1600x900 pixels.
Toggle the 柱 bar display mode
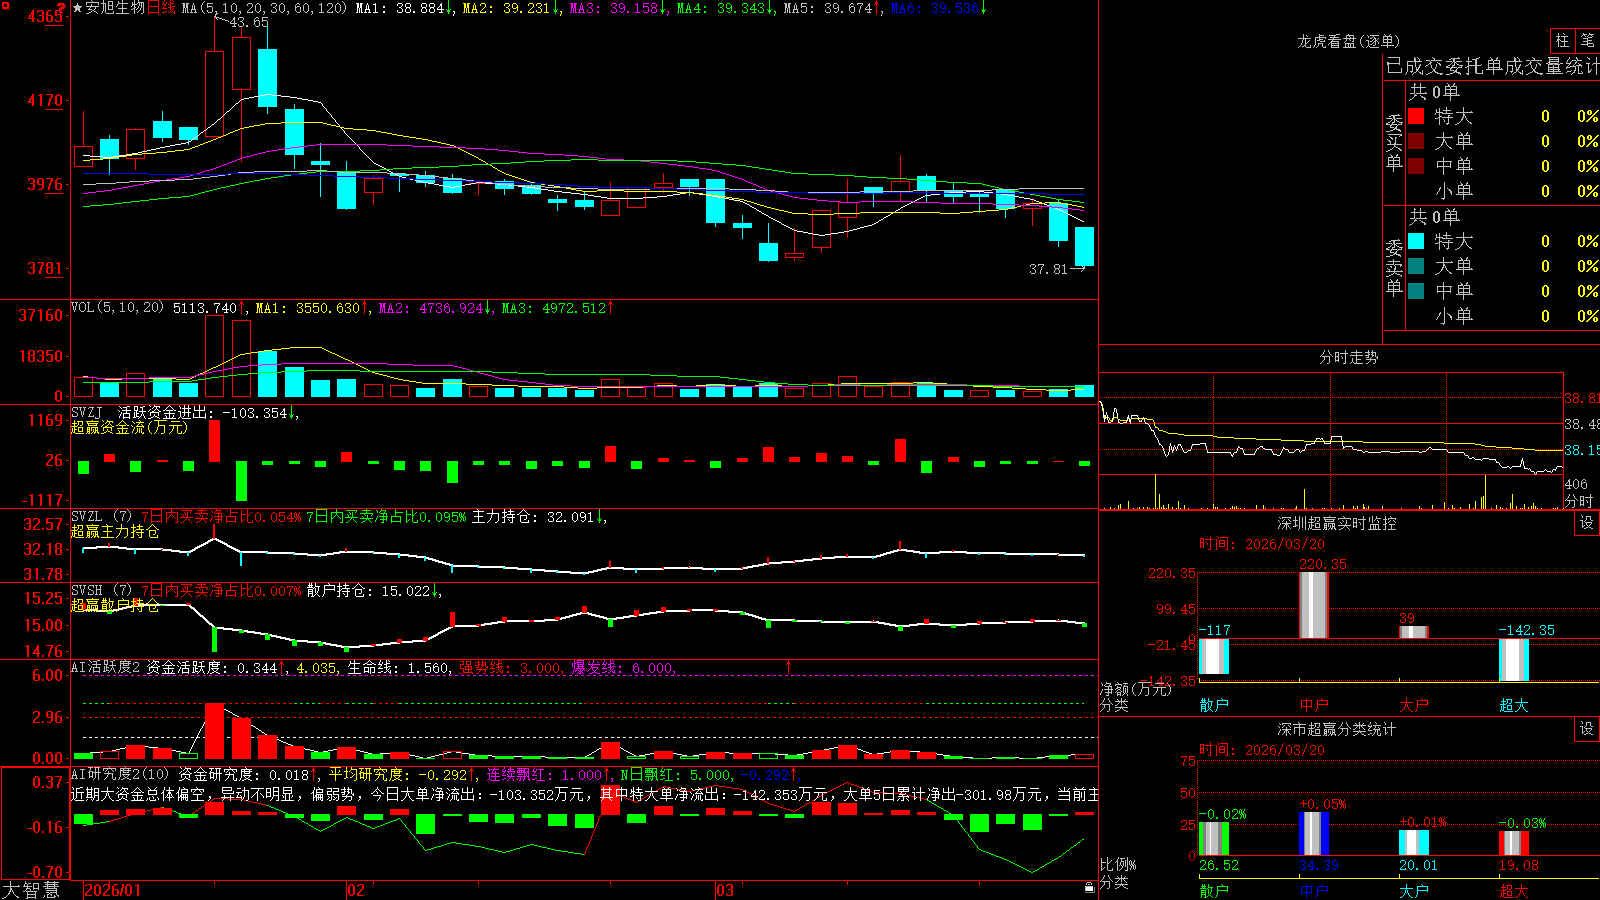click(x=1562, y=40)
